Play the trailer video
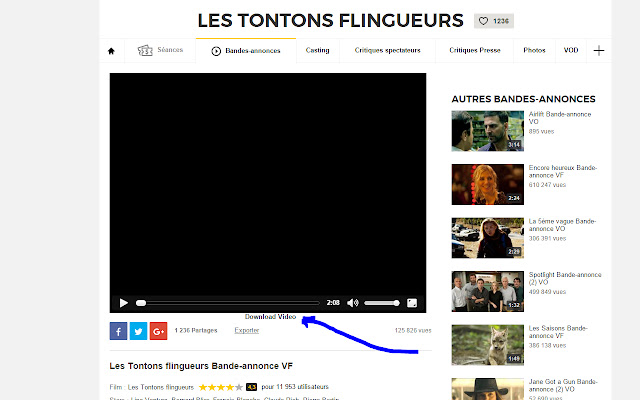Viewport: 640px width, 400px height. click(124, 302)
